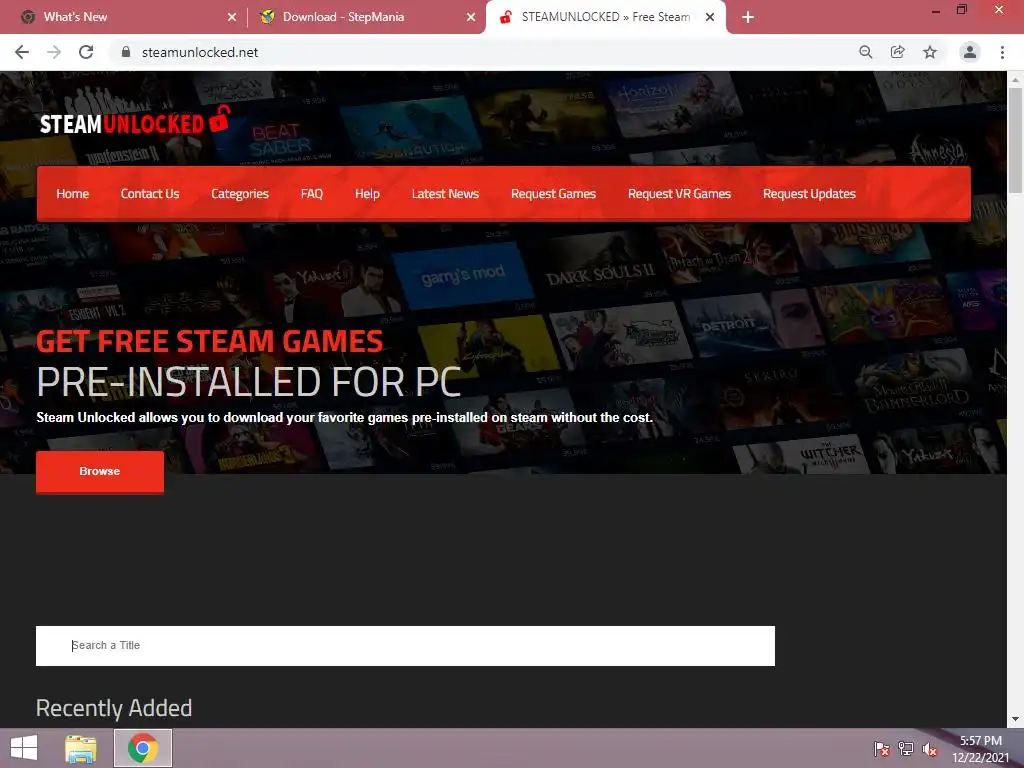Open the Chrome profile avatar

point(970,52)
